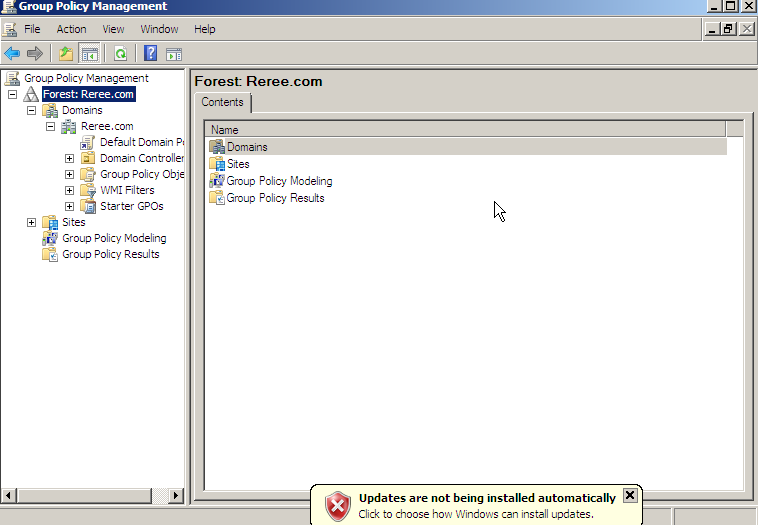The image size is (758, 525).
Task: Click the tree pane horizontal scrollbar thumb
Action: click(85, 496)
